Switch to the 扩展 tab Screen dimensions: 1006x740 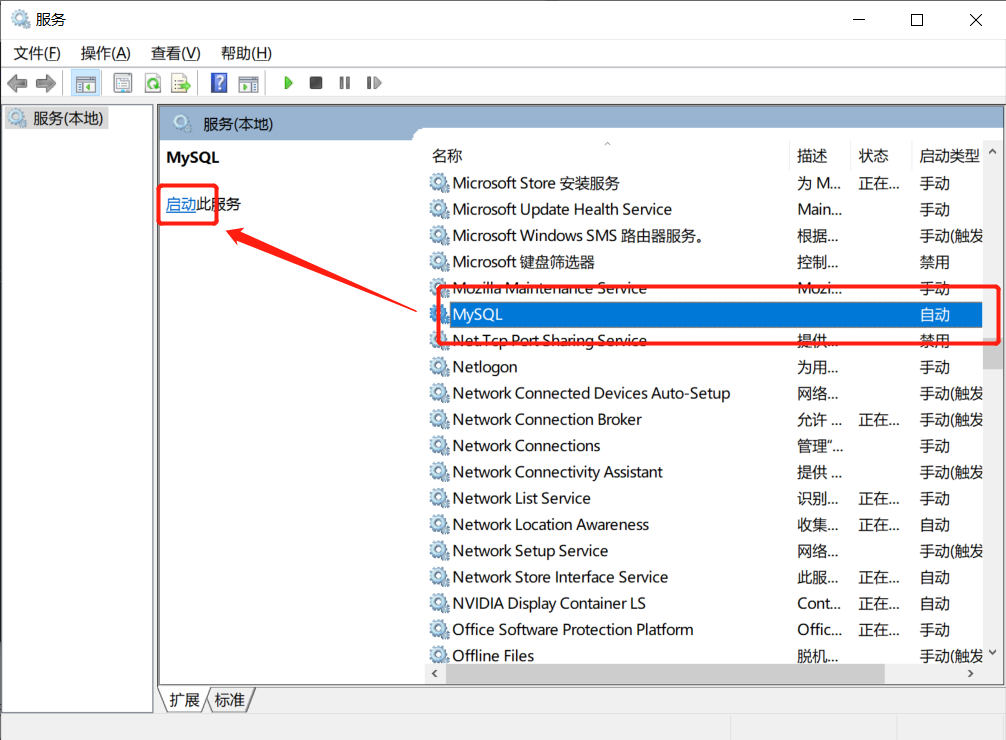click(184, 700)
